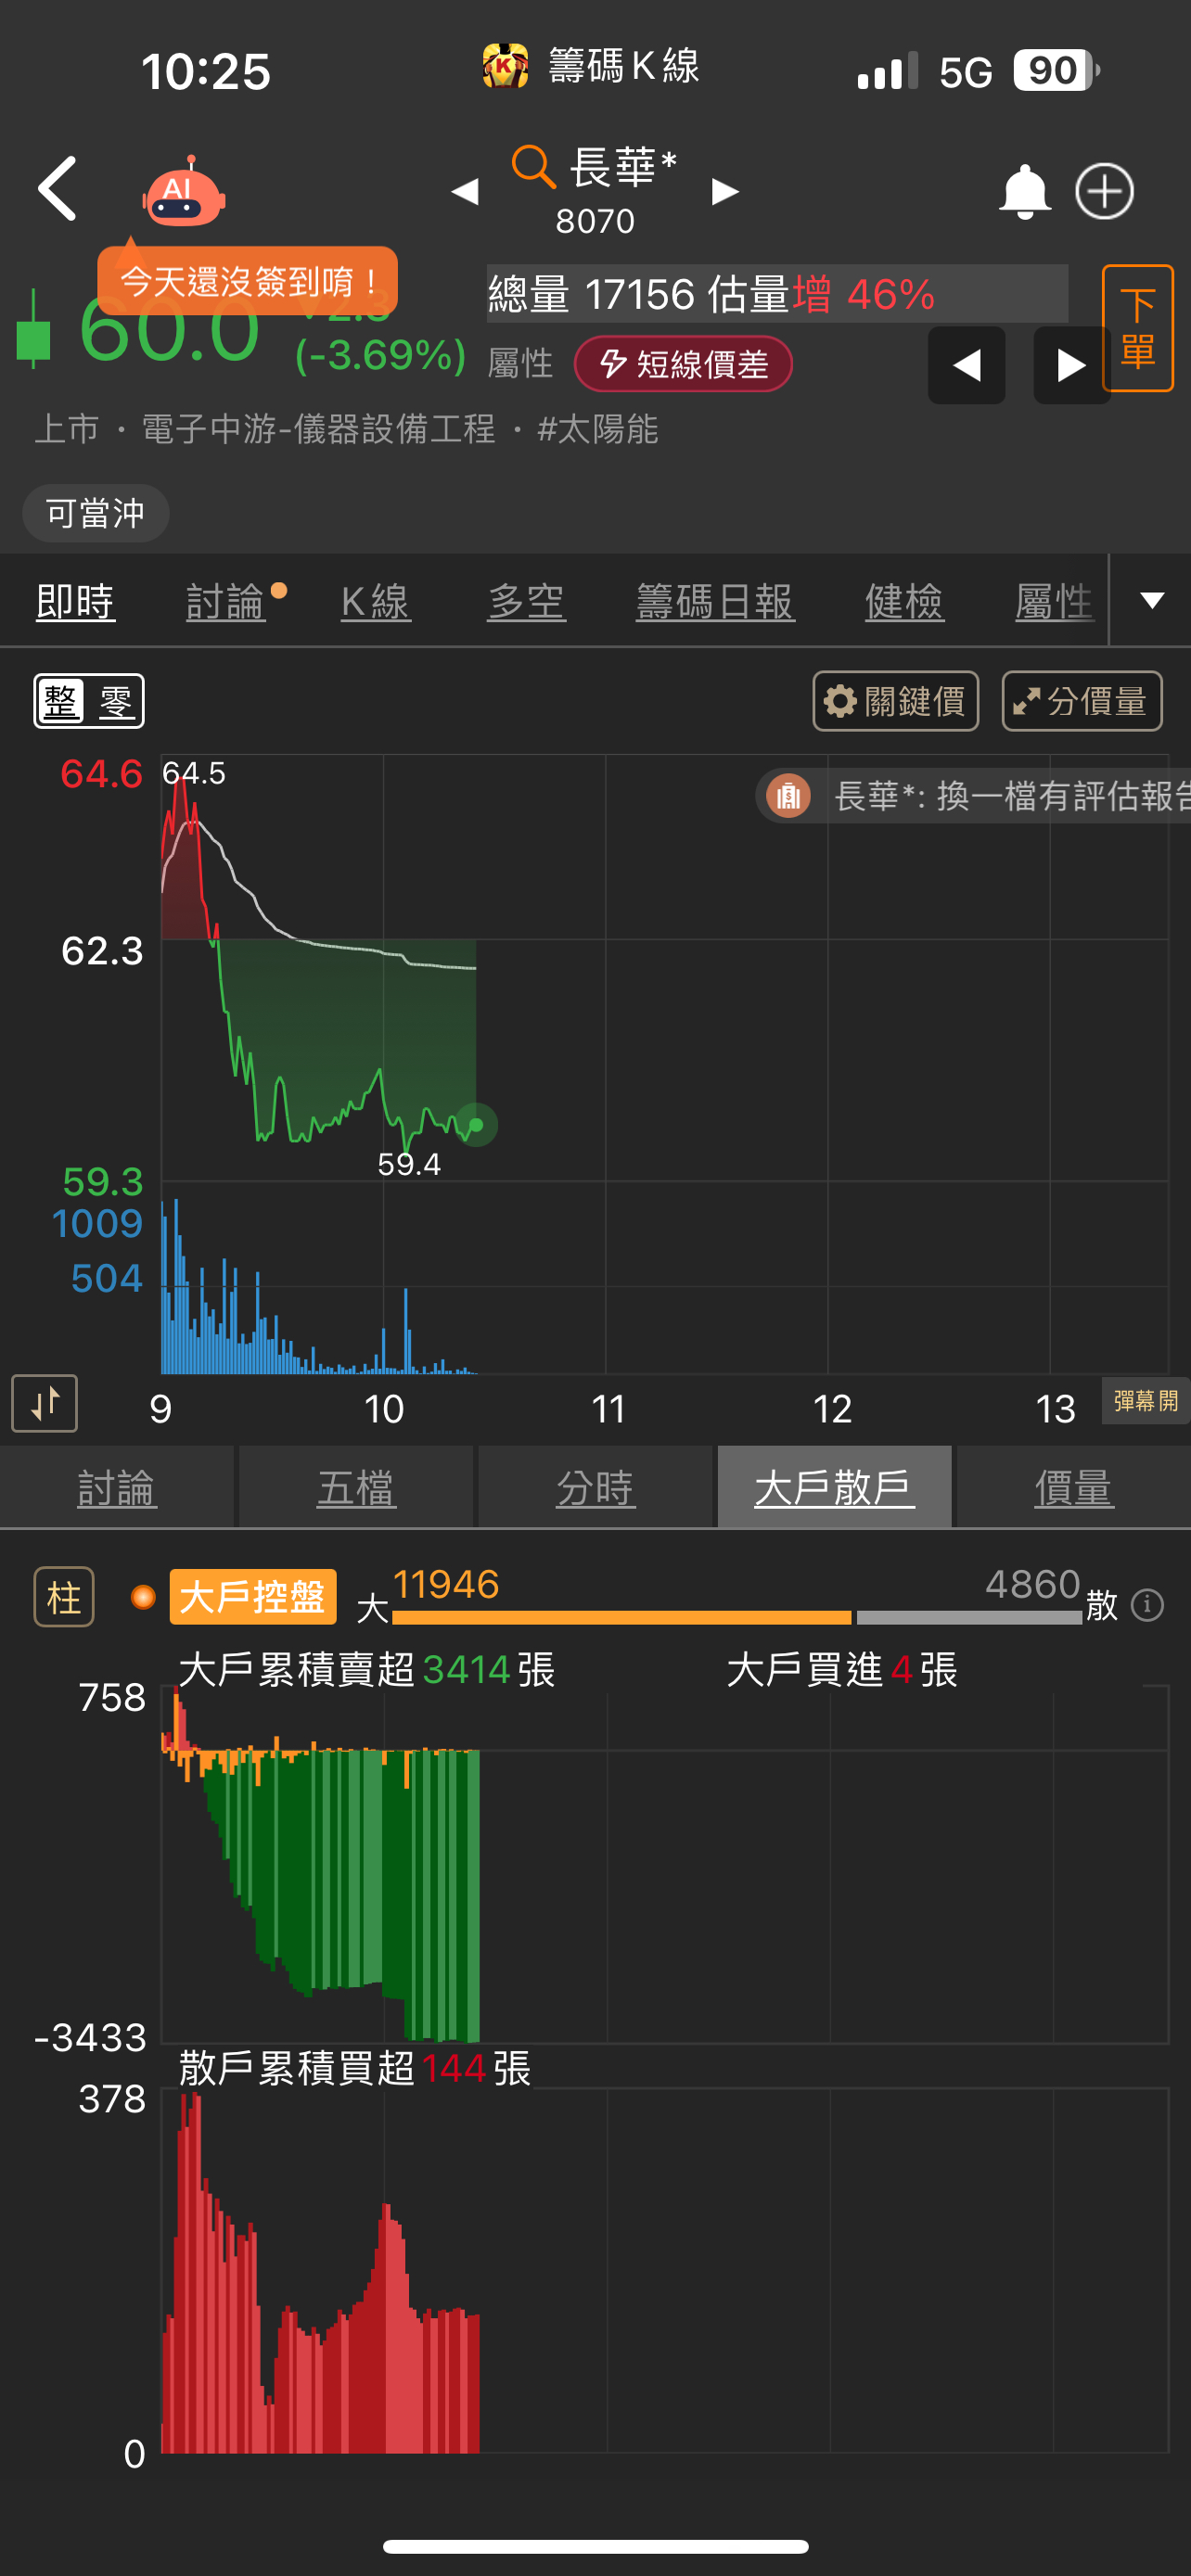Viewport: 1191px width, 2576px height.
Task: Tap the 散戶累積買超 144 張 label
Action: click(355, 2067)
